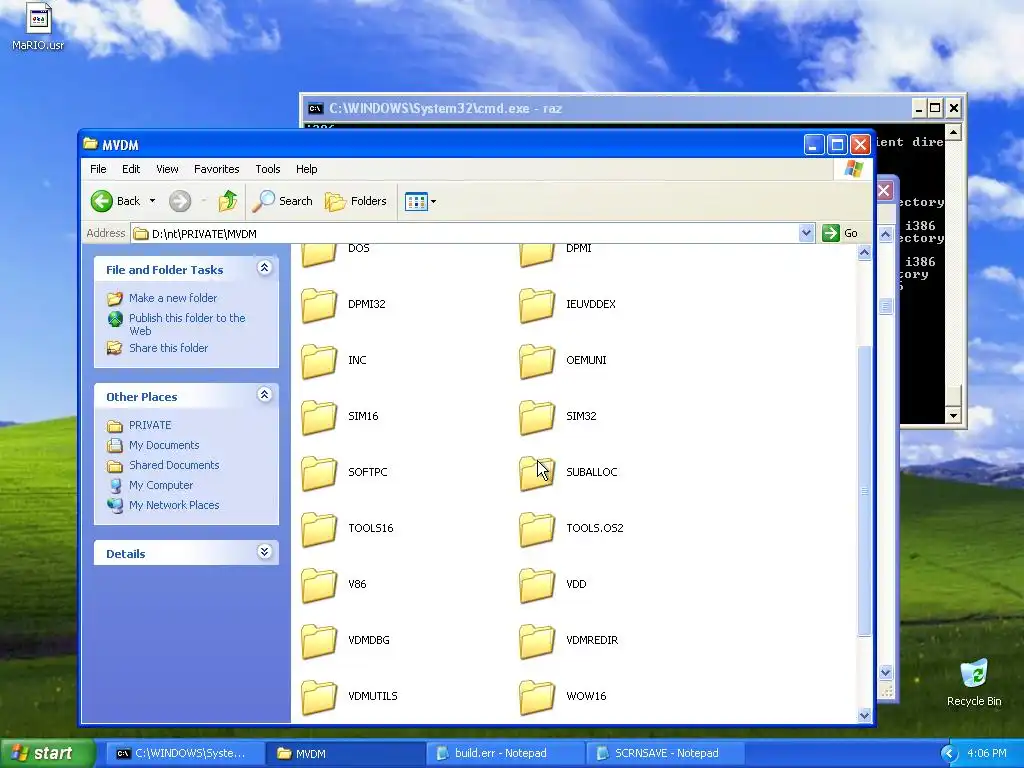Switch to SCRNSAVE Notepad taskbar button
Image resolution: width=1024 pixels, height=768 pixels.
665,753
